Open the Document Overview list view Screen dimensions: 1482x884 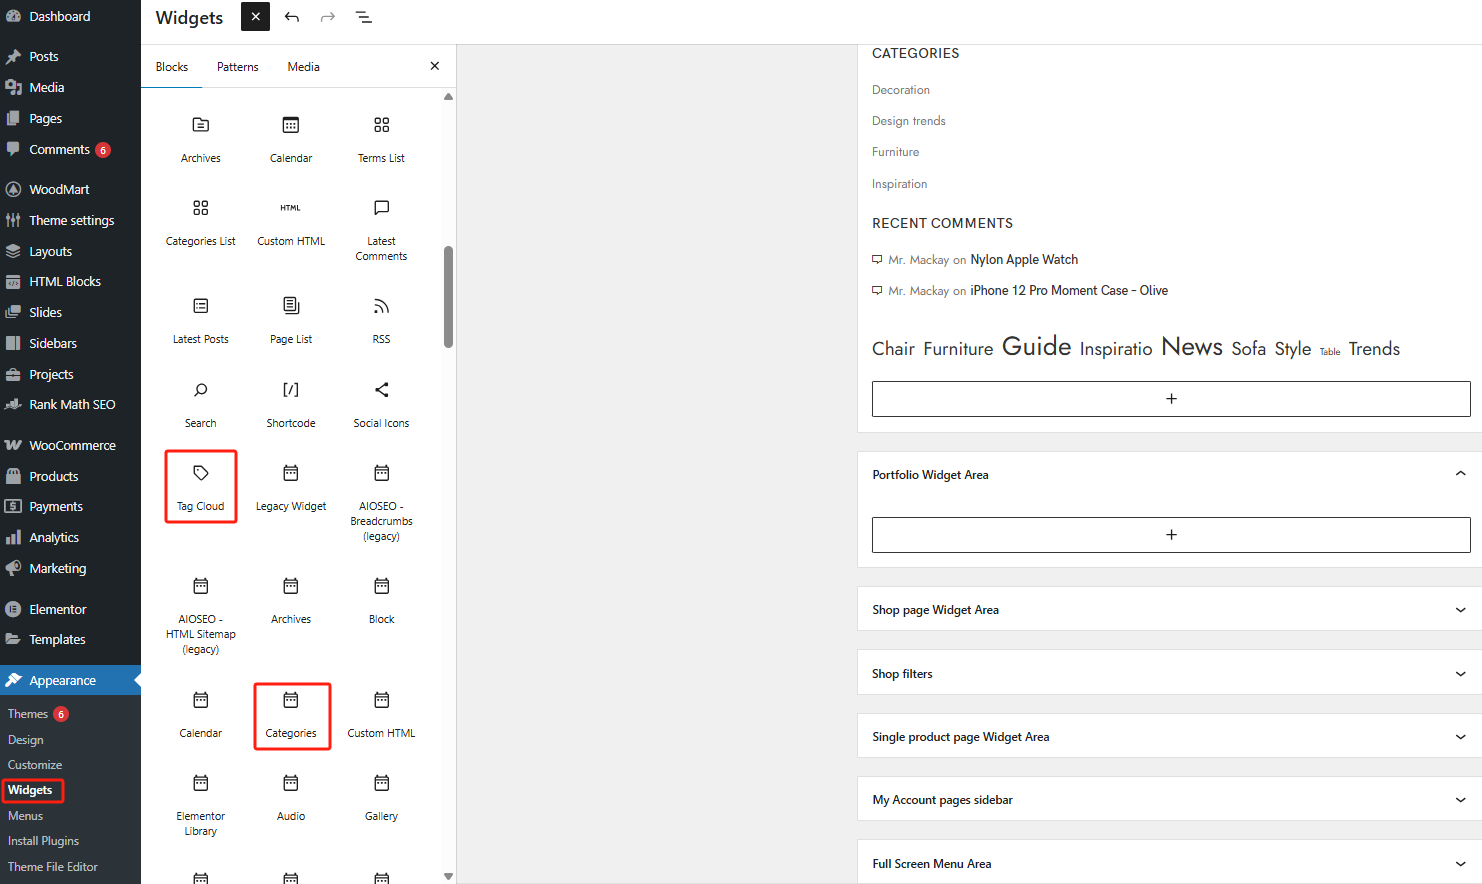click(x=363, y=17)
